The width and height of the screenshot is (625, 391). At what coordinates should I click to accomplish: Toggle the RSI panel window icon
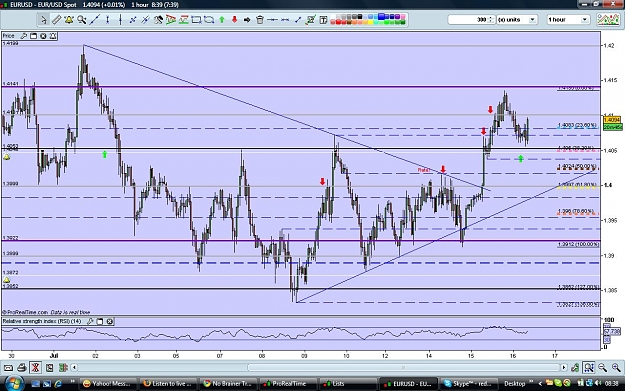[x=100, y=321]
